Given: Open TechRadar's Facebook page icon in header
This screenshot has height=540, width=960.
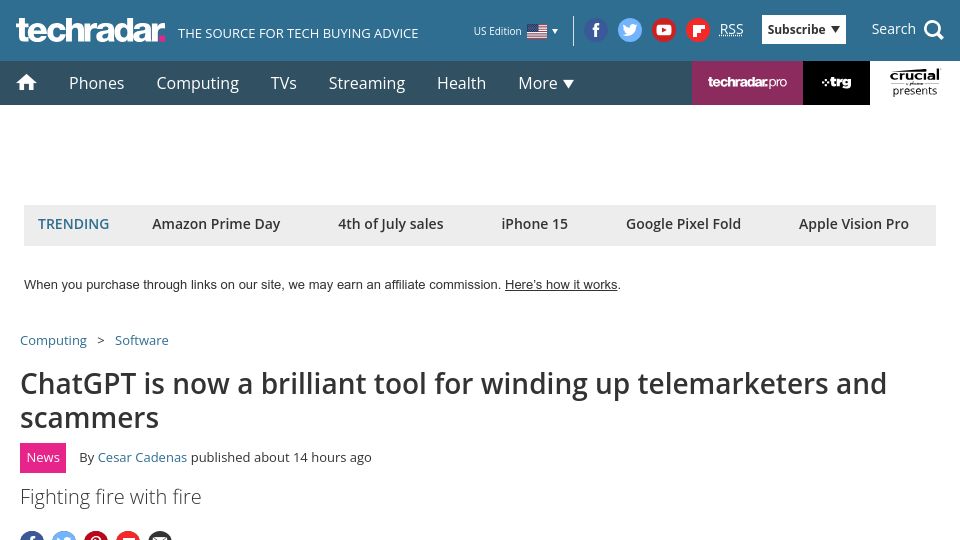Looking at the screenshot, I should [x=595, y=29].
